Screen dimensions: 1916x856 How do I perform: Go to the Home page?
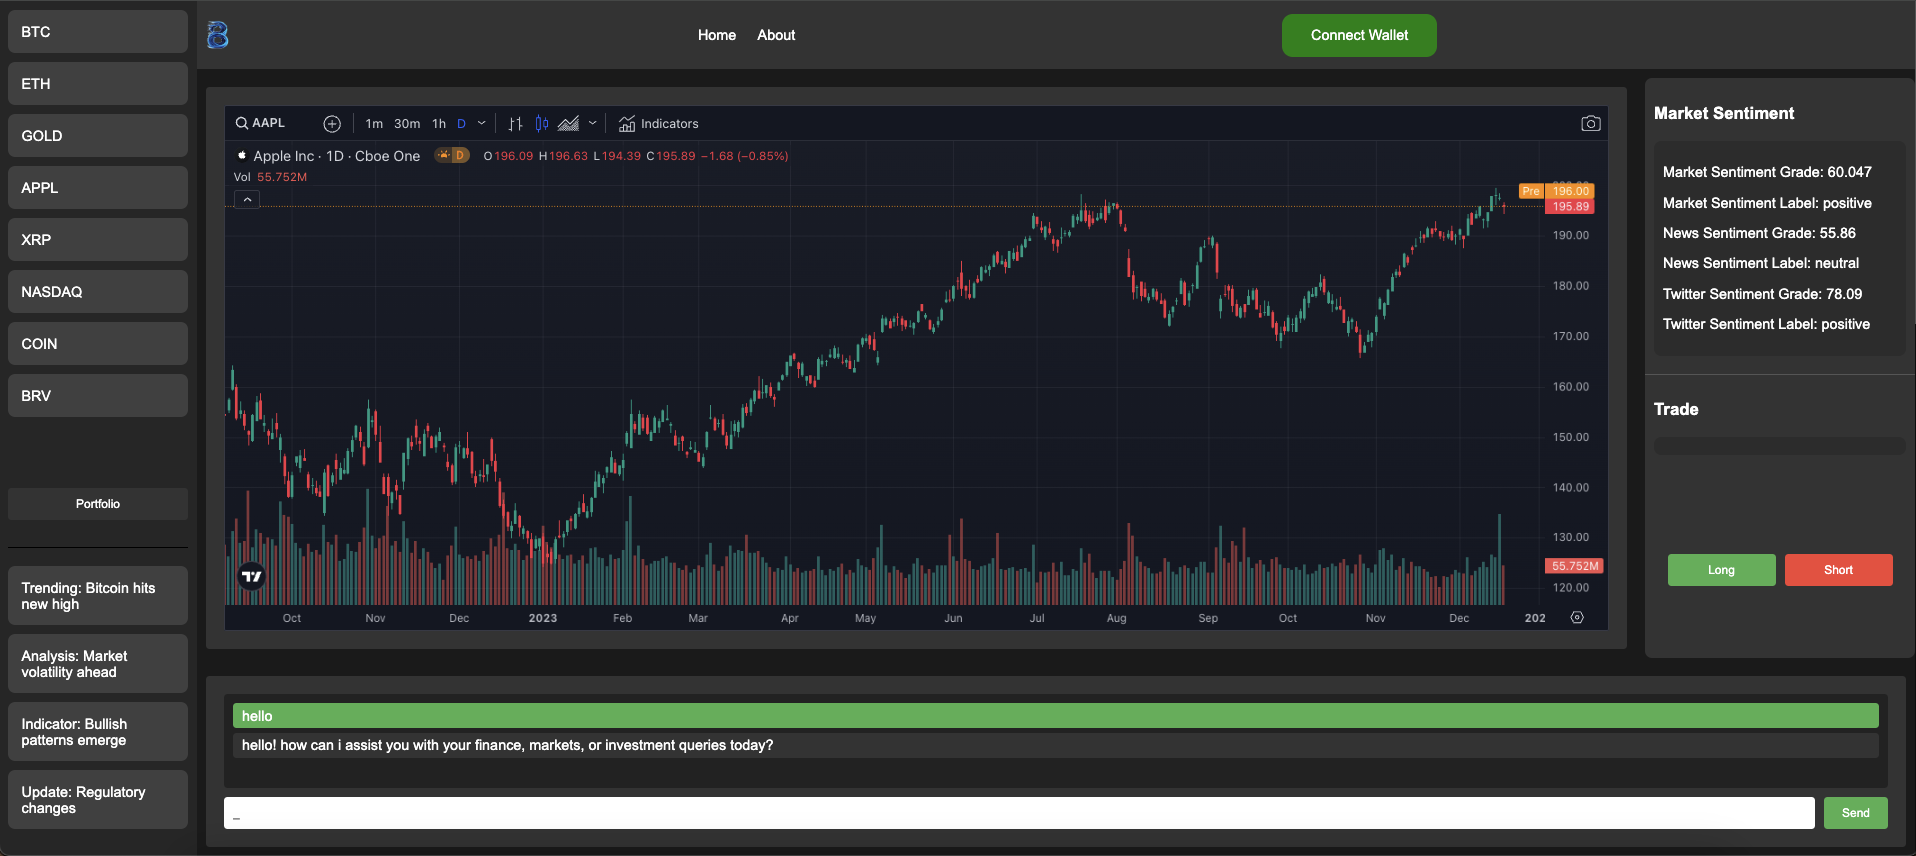click(x=716, y=35)
